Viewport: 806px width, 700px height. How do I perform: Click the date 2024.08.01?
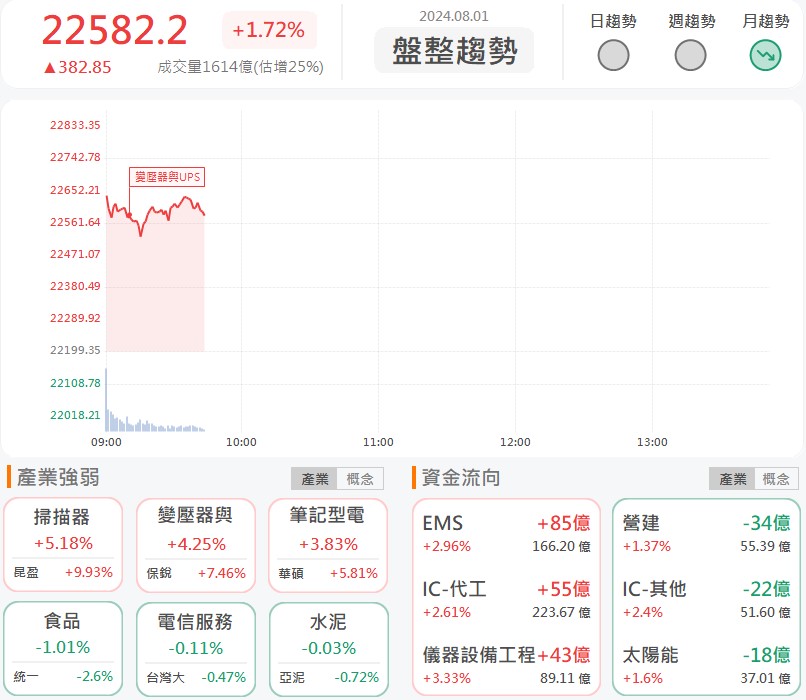click(x=454, y=16)
